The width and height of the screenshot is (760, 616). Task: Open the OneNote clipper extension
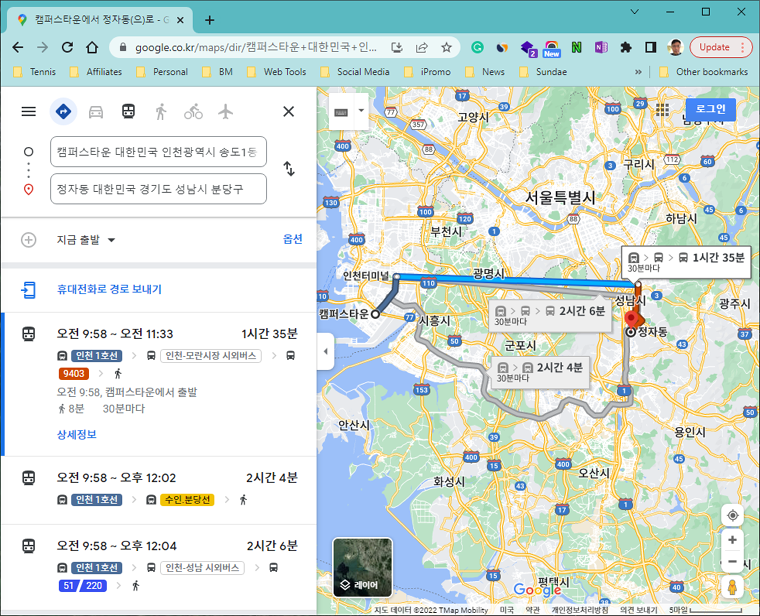click(x=601, y=47)
